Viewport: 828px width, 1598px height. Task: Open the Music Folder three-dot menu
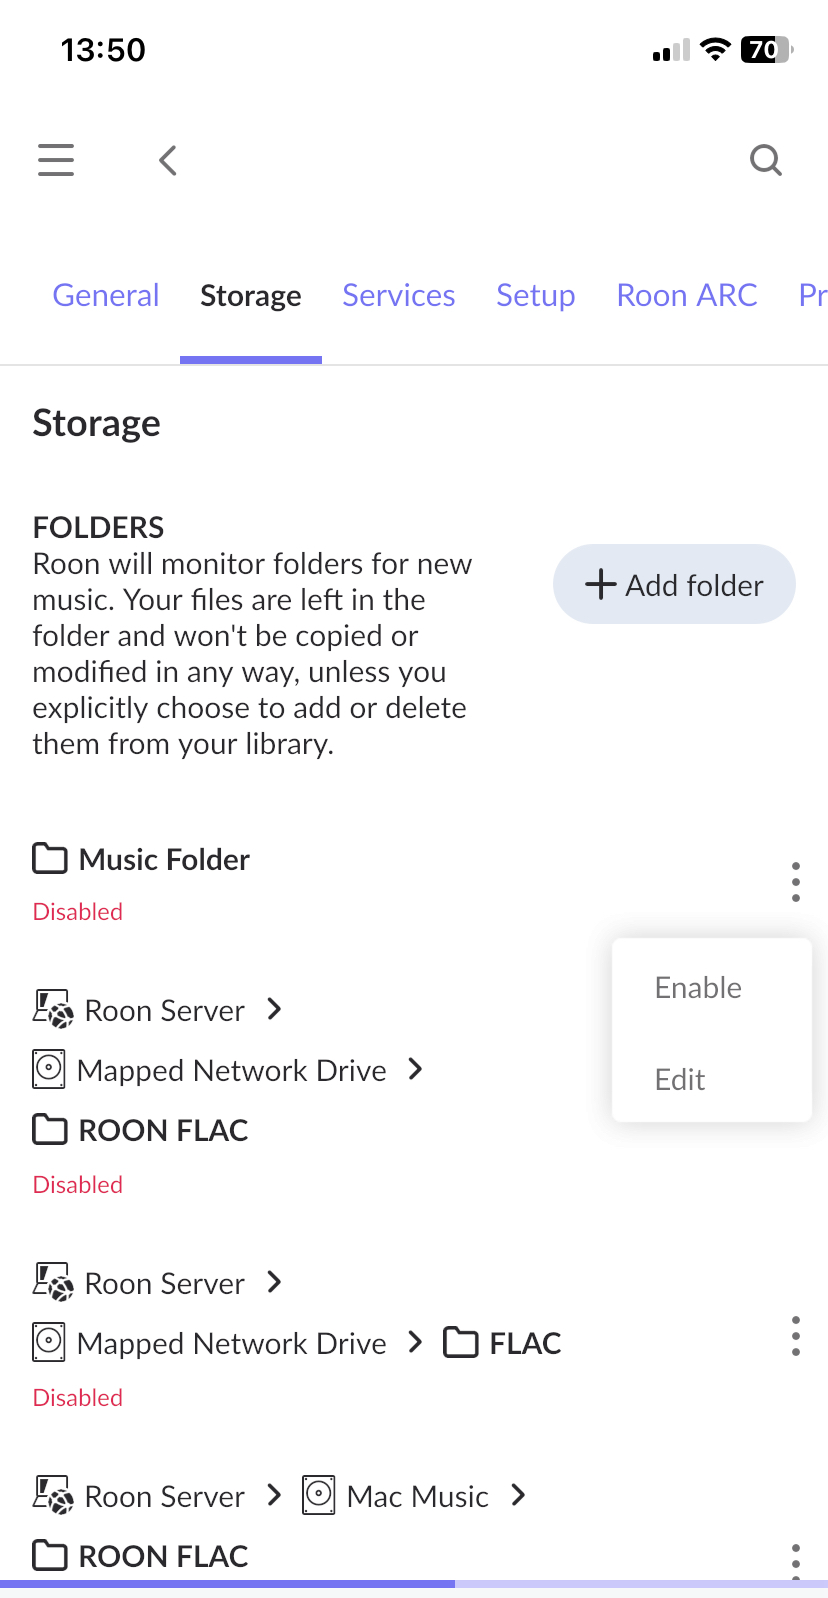[796, 882]
